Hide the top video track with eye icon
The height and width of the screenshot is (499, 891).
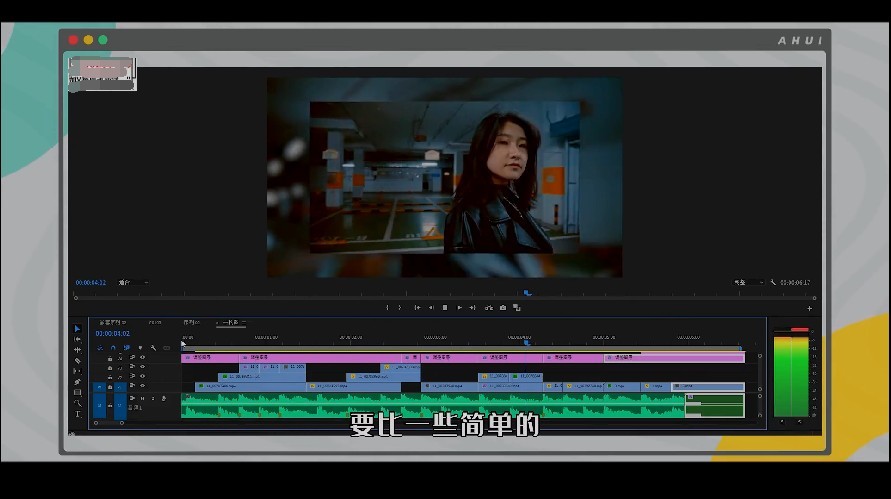142,357
